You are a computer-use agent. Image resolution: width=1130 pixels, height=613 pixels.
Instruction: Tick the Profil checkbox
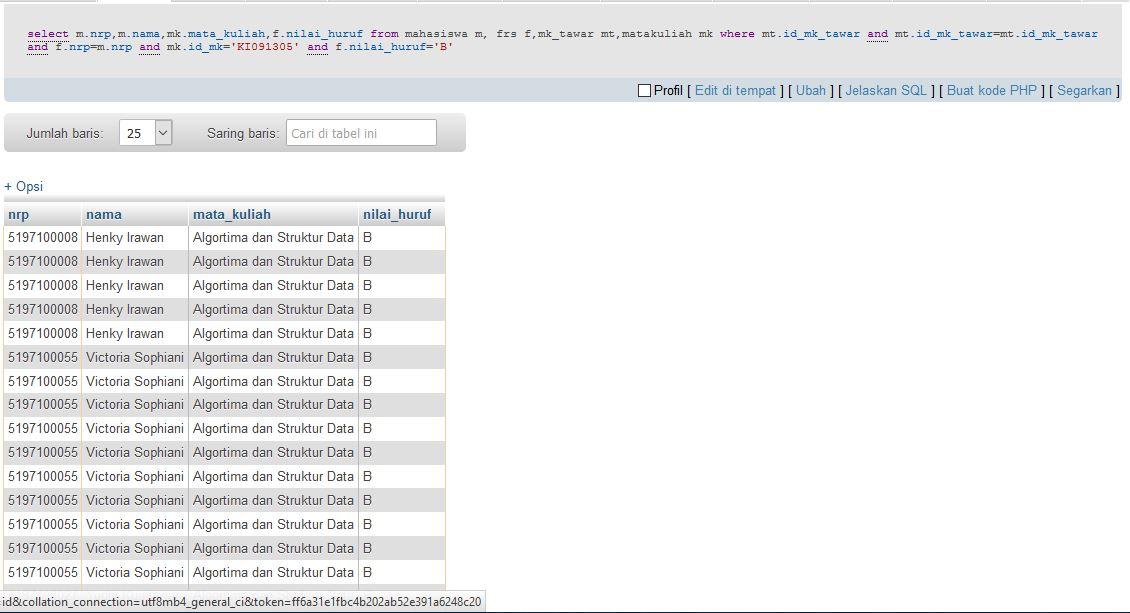click(x=644, y=91)
